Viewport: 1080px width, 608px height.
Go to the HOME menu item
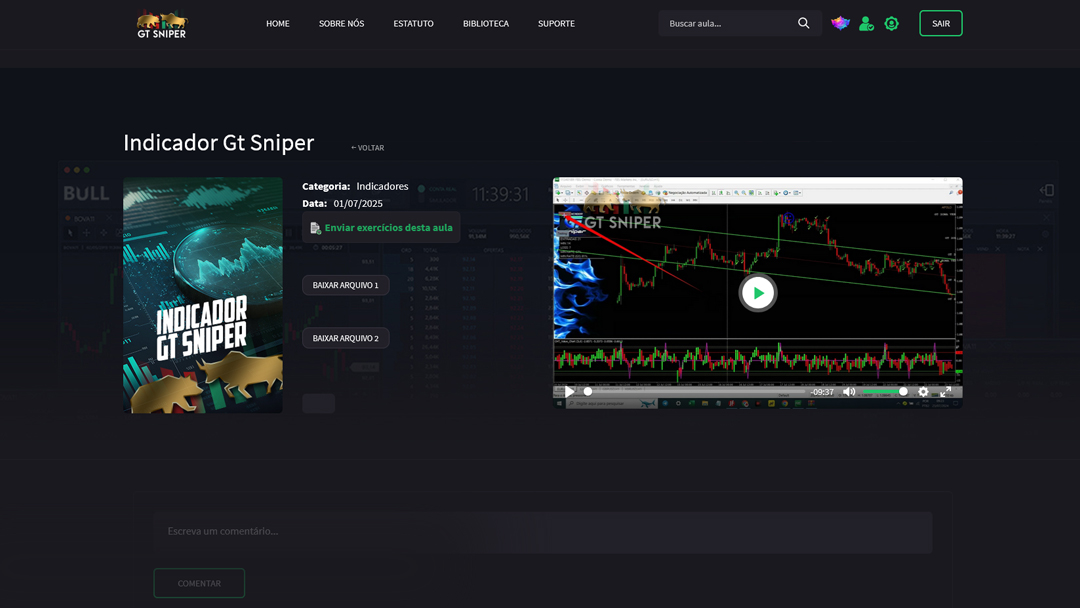pyautogui.click(x=277, y=24)
